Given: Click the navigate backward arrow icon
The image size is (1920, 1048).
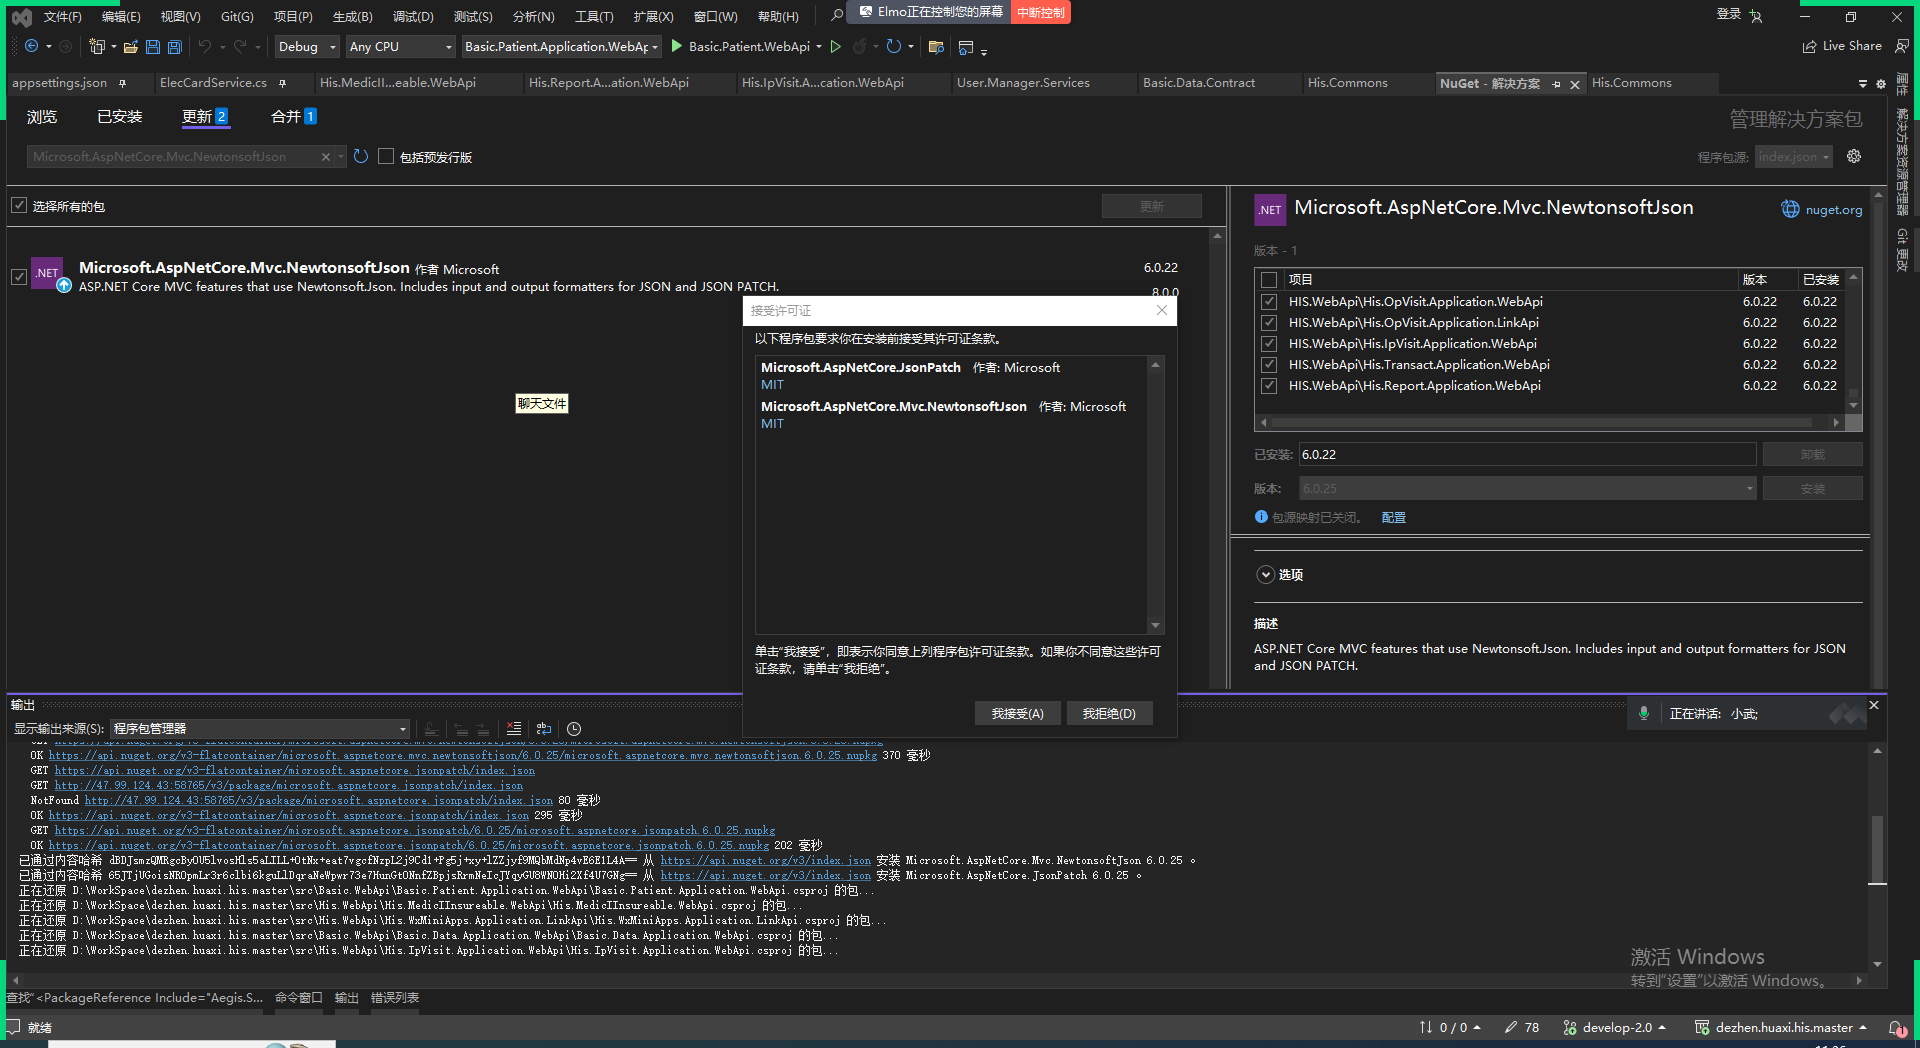Looking at the screenshot, I should [x=31, y=46].
